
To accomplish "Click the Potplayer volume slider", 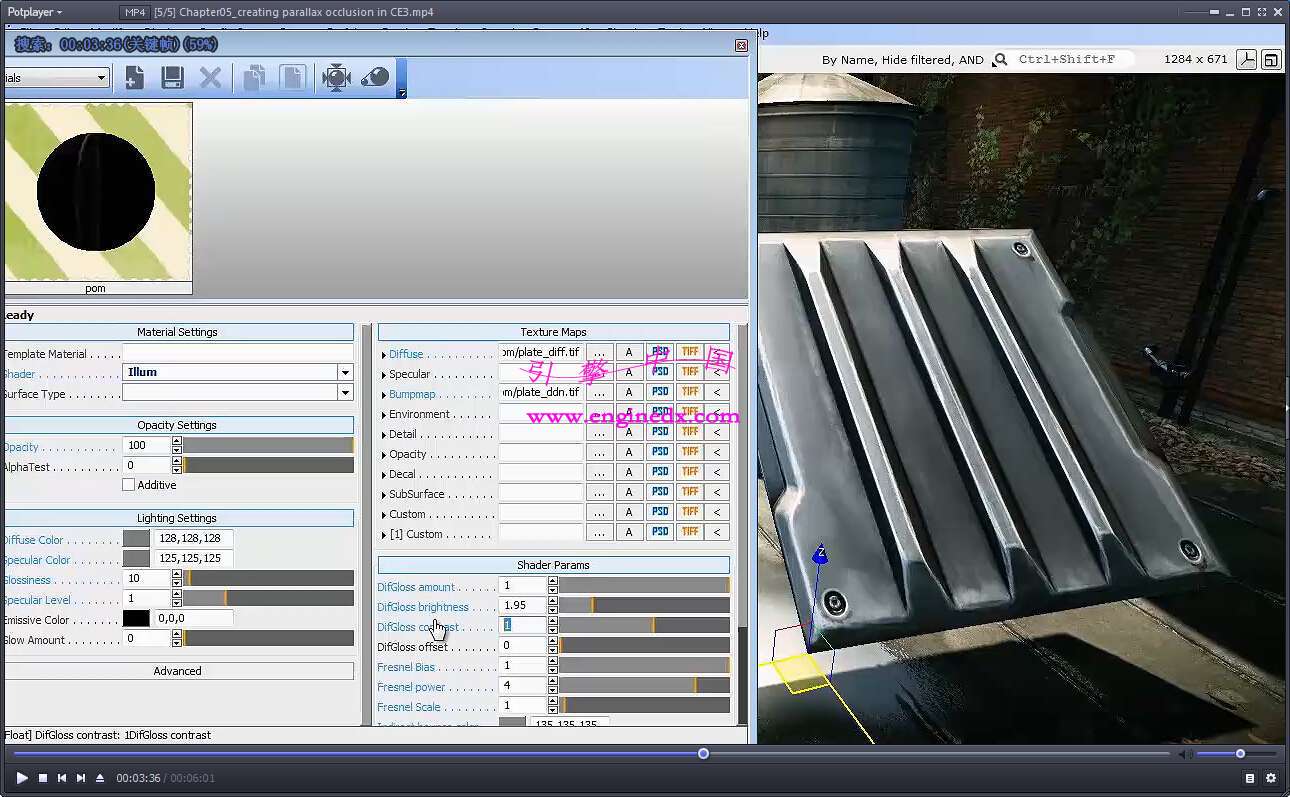I will pyautogui.click(x=1236, y=753).
